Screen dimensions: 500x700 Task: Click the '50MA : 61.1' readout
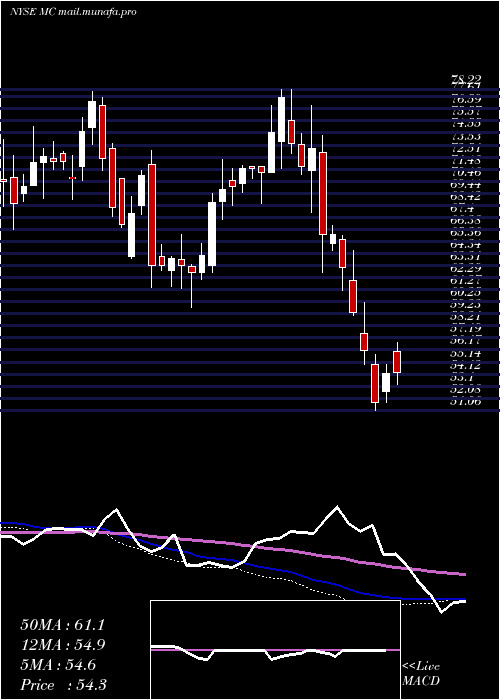click(x=62, y=625)
